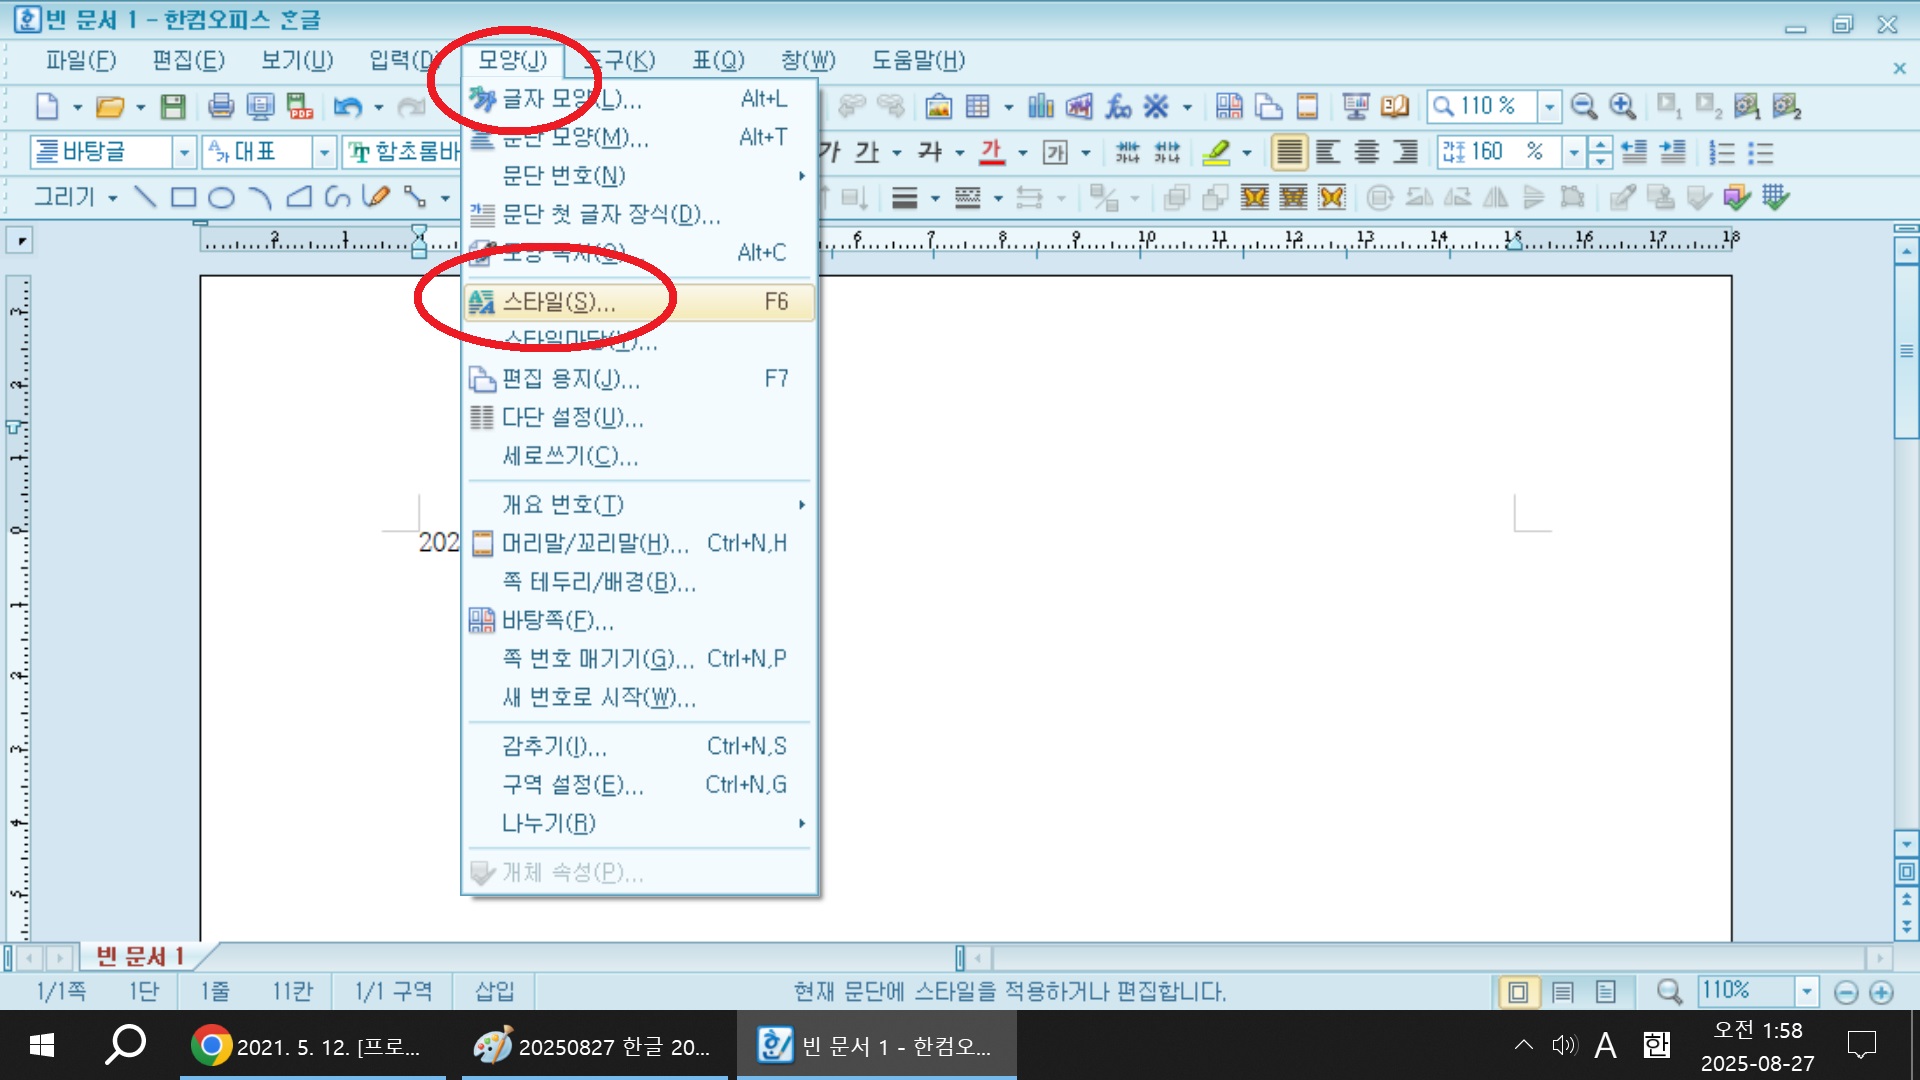Click the Undo arrow icon
This screenshot has width=1920, height=1080.
347,106
